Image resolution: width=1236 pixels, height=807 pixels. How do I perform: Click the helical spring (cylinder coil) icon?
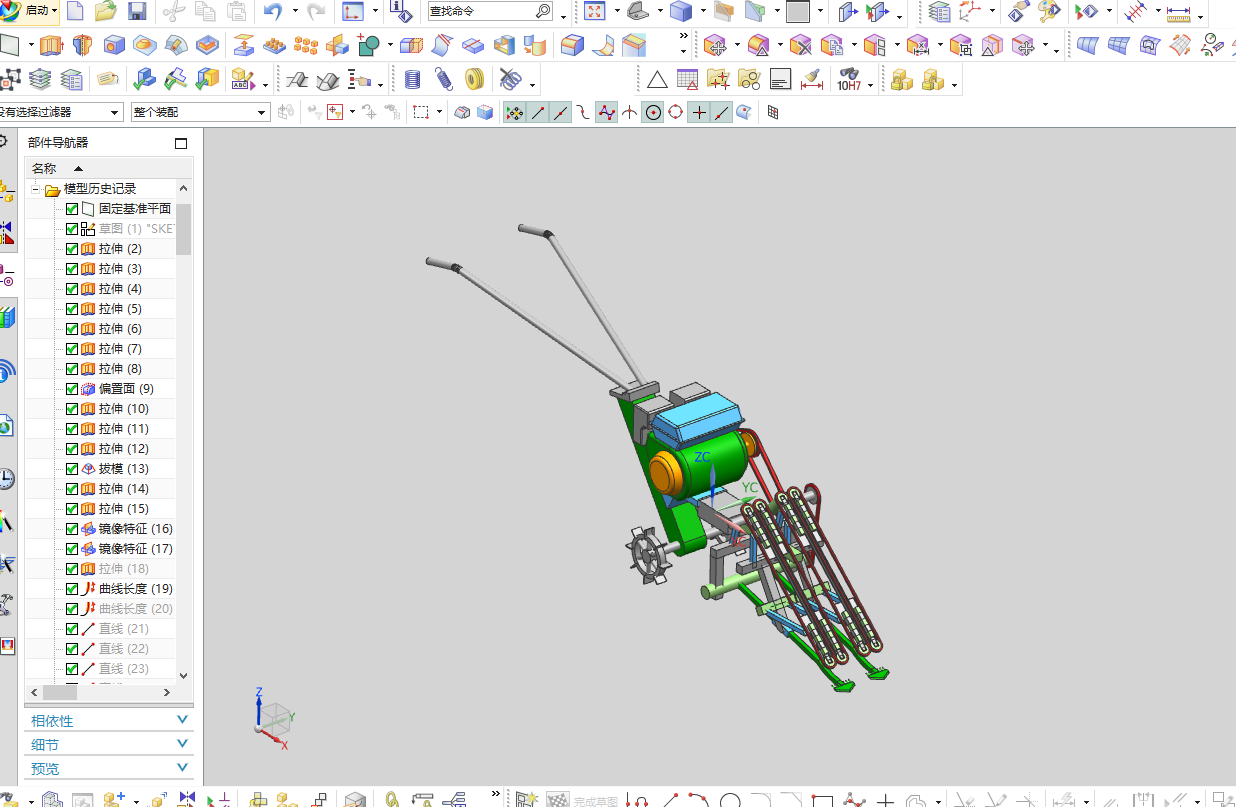pos(413,79)
